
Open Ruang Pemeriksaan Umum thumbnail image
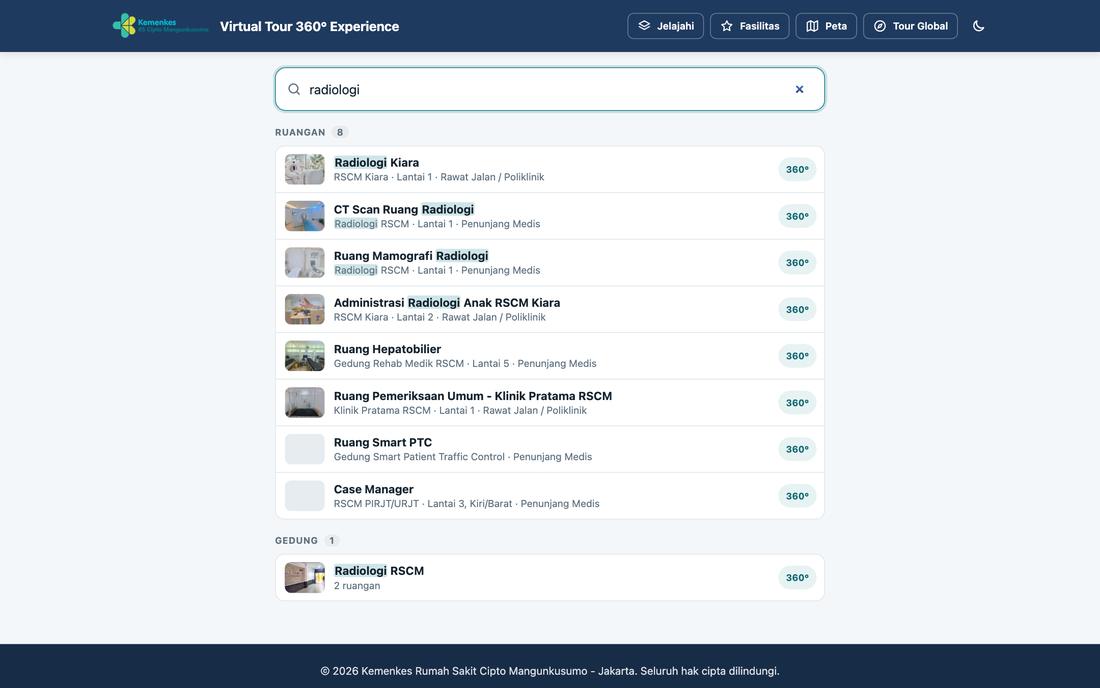click(x=304, y=403)
